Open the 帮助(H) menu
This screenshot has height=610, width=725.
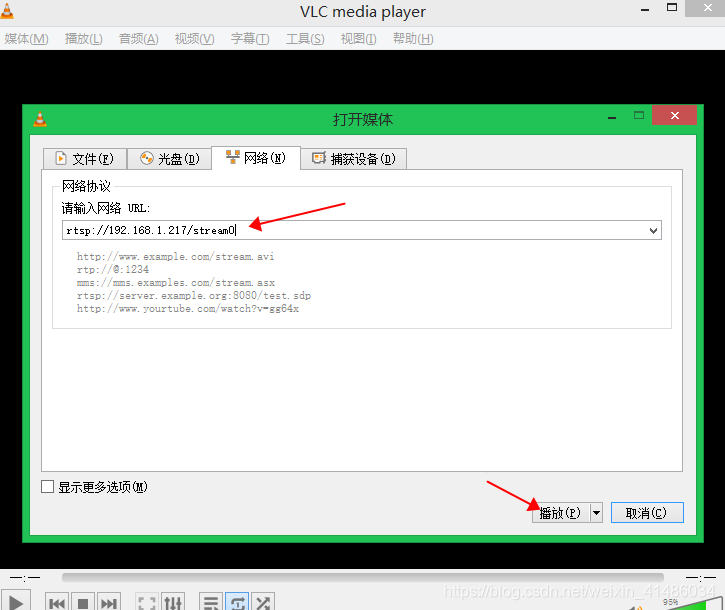coord(413,39)
